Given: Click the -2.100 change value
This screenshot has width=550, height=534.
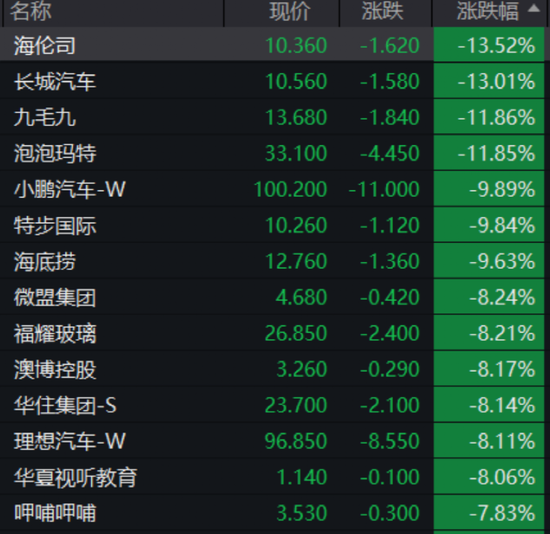Looking at the screenshot, I should (390, 405).
